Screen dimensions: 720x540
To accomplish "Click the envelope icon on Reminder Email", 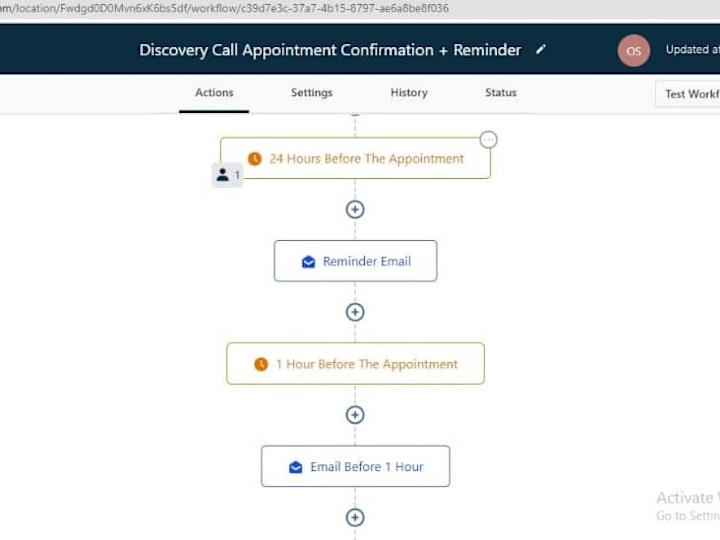I will point(309,262).
